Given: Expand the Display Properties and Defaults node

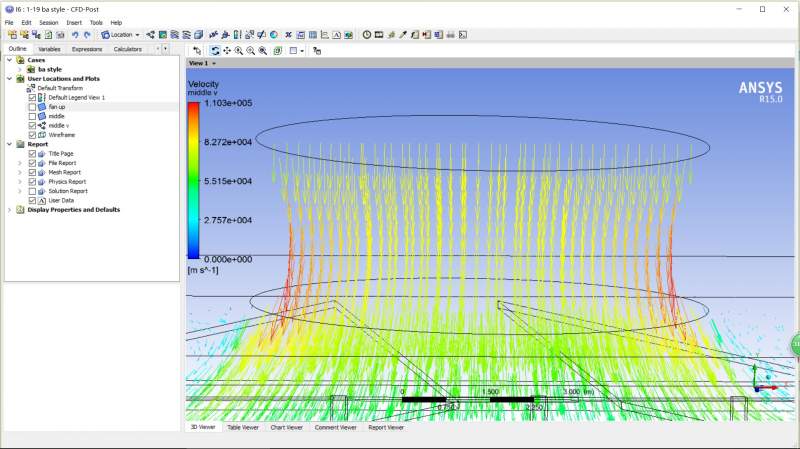Looking at the screenshot, I should click(x=9, y=210).
